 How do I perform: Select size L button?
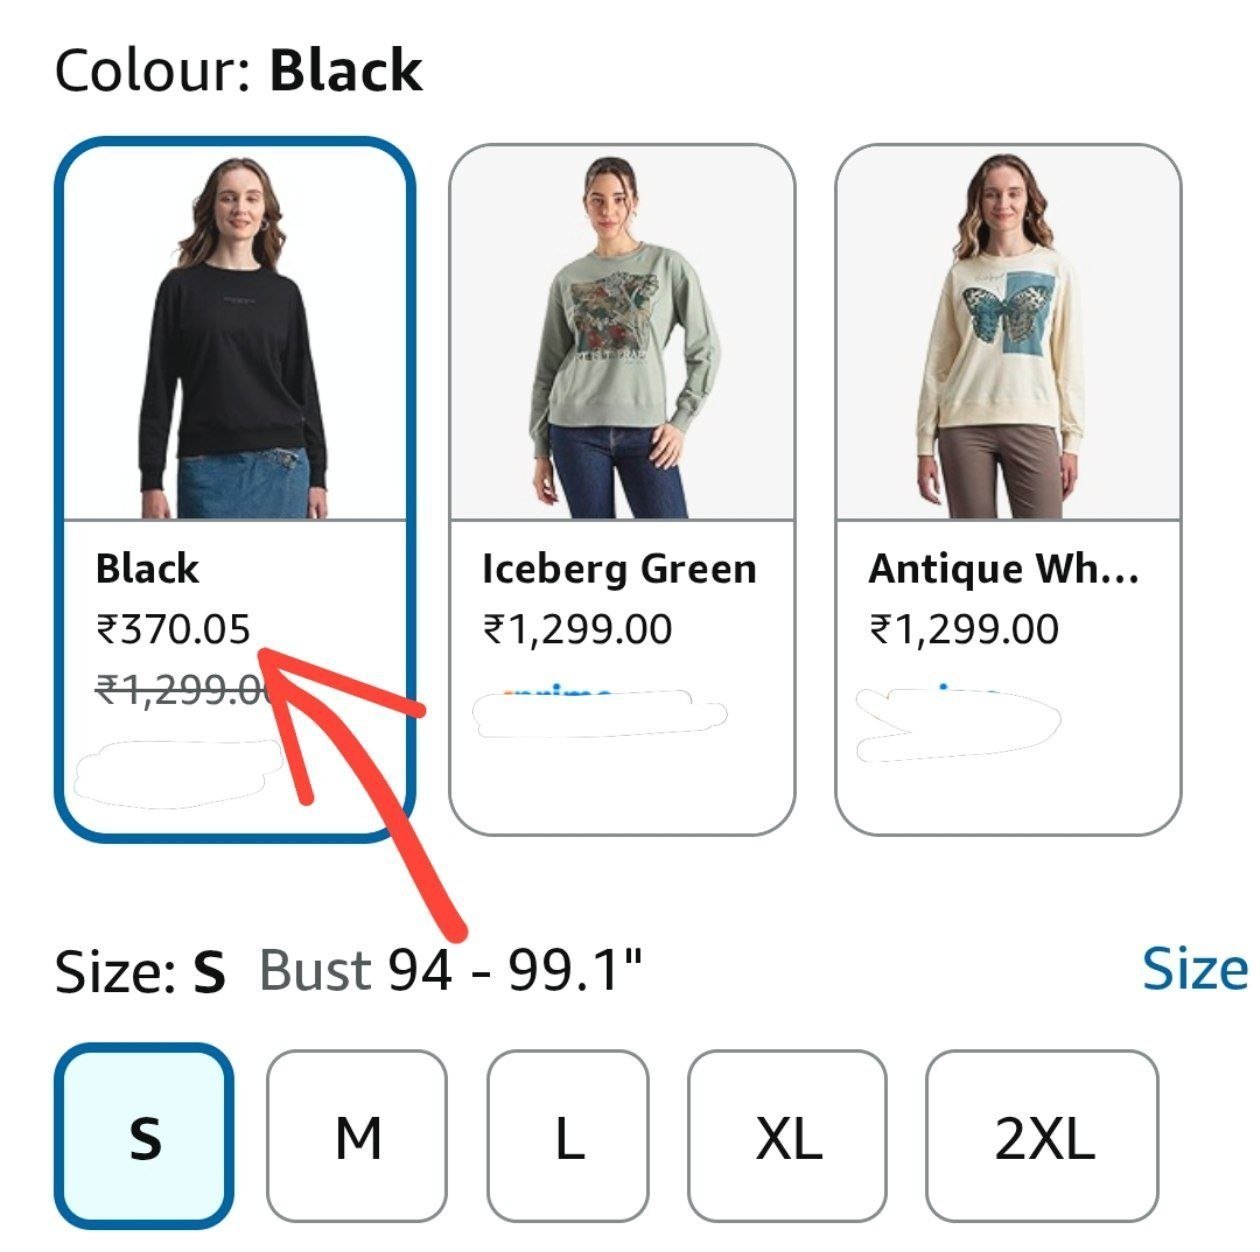[568, 1136]
